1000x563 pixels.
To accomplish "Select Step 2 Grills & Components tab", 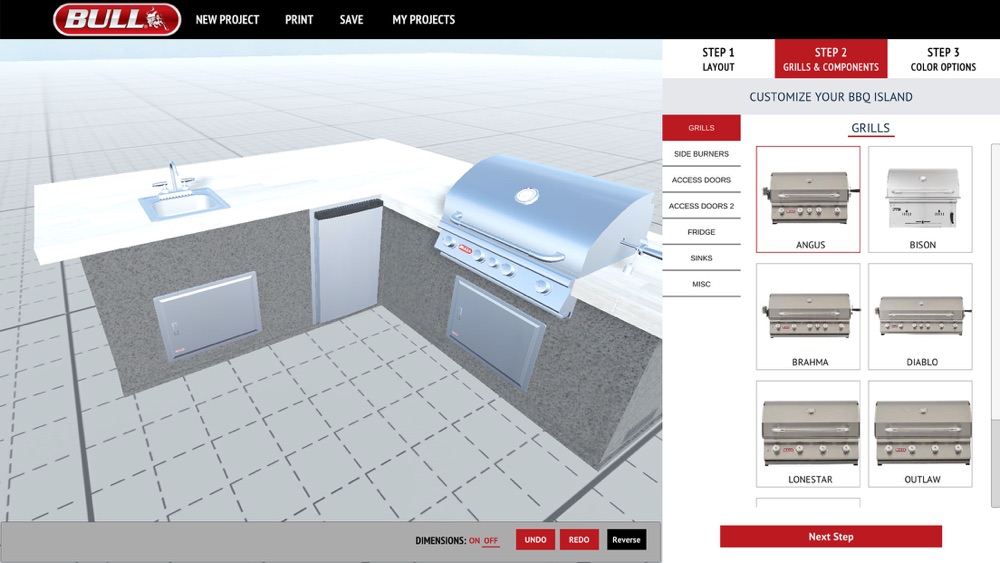I will click(831, 59).
